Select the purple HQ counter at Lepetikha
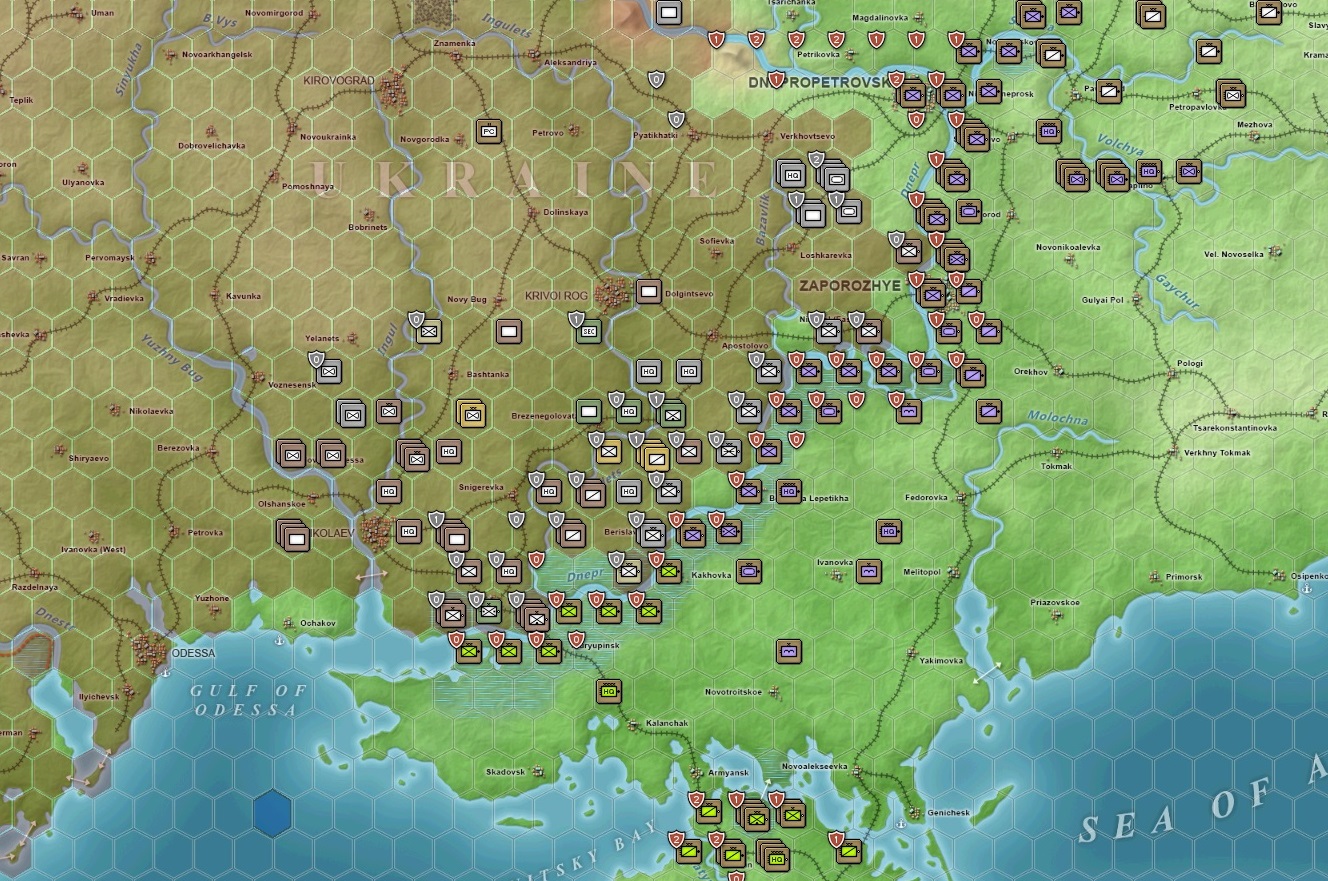The height and width of the screenshot is (881, 1328). pyautogui.click(x=789, y=491)
